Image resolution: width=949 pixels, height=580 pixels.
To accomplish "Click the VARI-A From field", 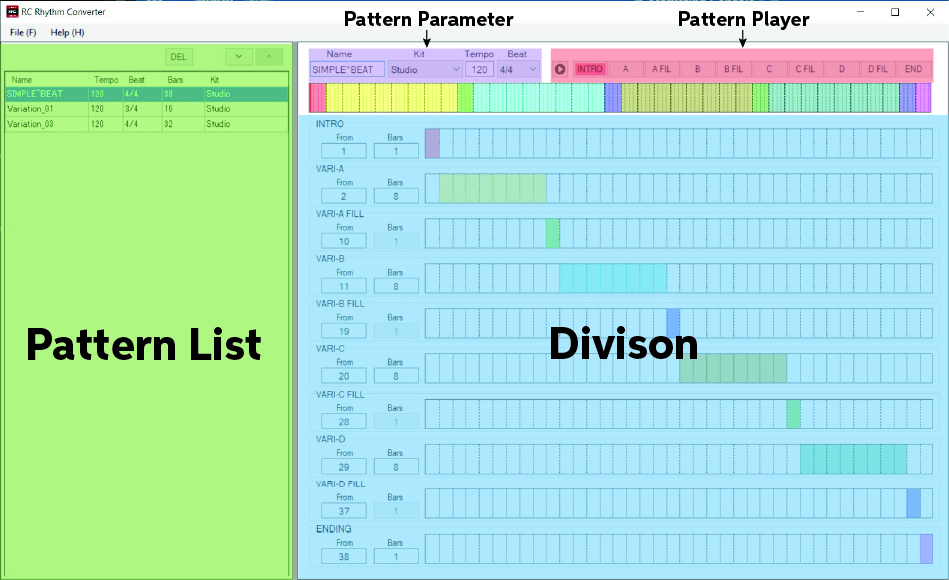I will point(345,195).
